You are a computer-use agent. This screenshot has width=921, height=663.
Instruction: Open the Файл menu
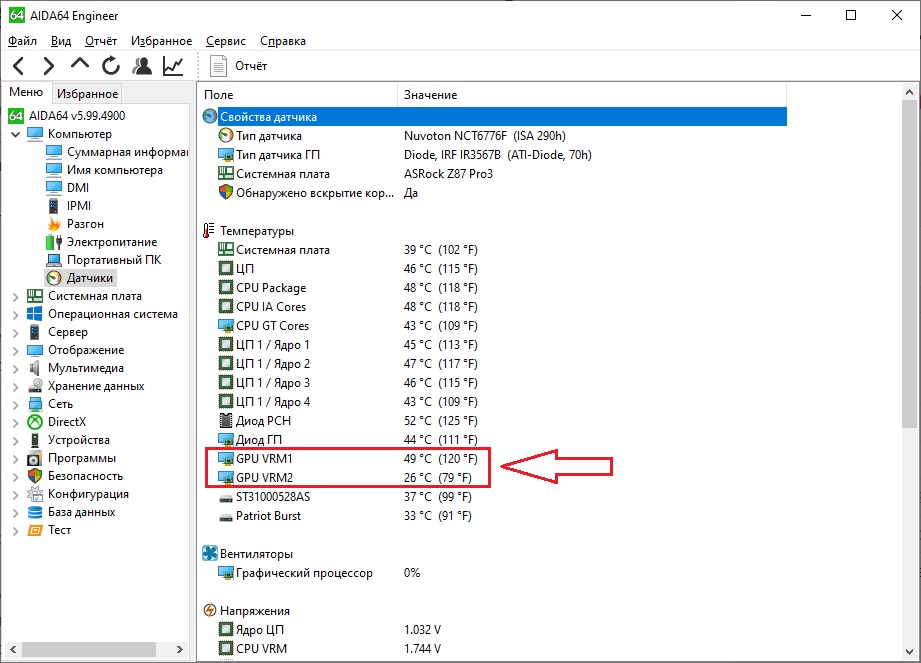tap(22, 41)
